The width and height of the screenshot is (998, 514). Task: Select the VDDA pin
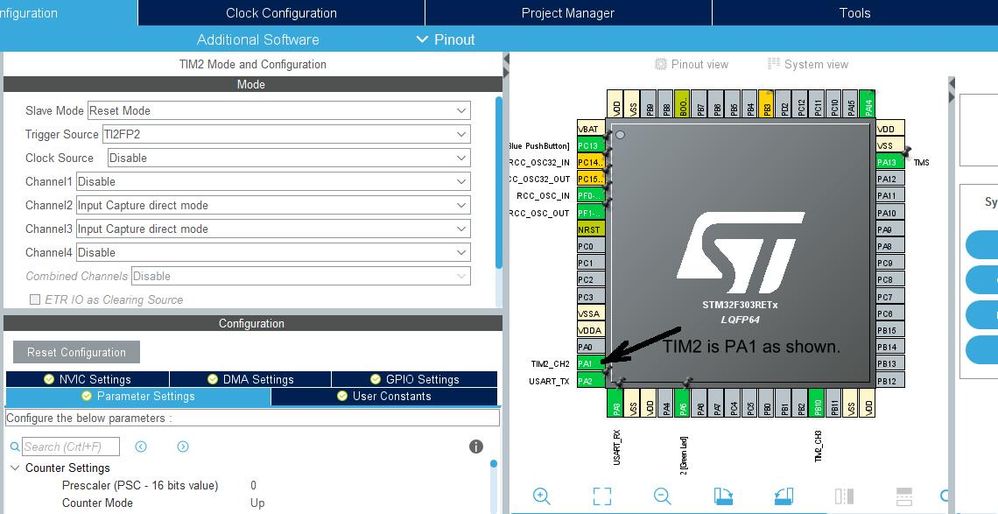(591, 330)
